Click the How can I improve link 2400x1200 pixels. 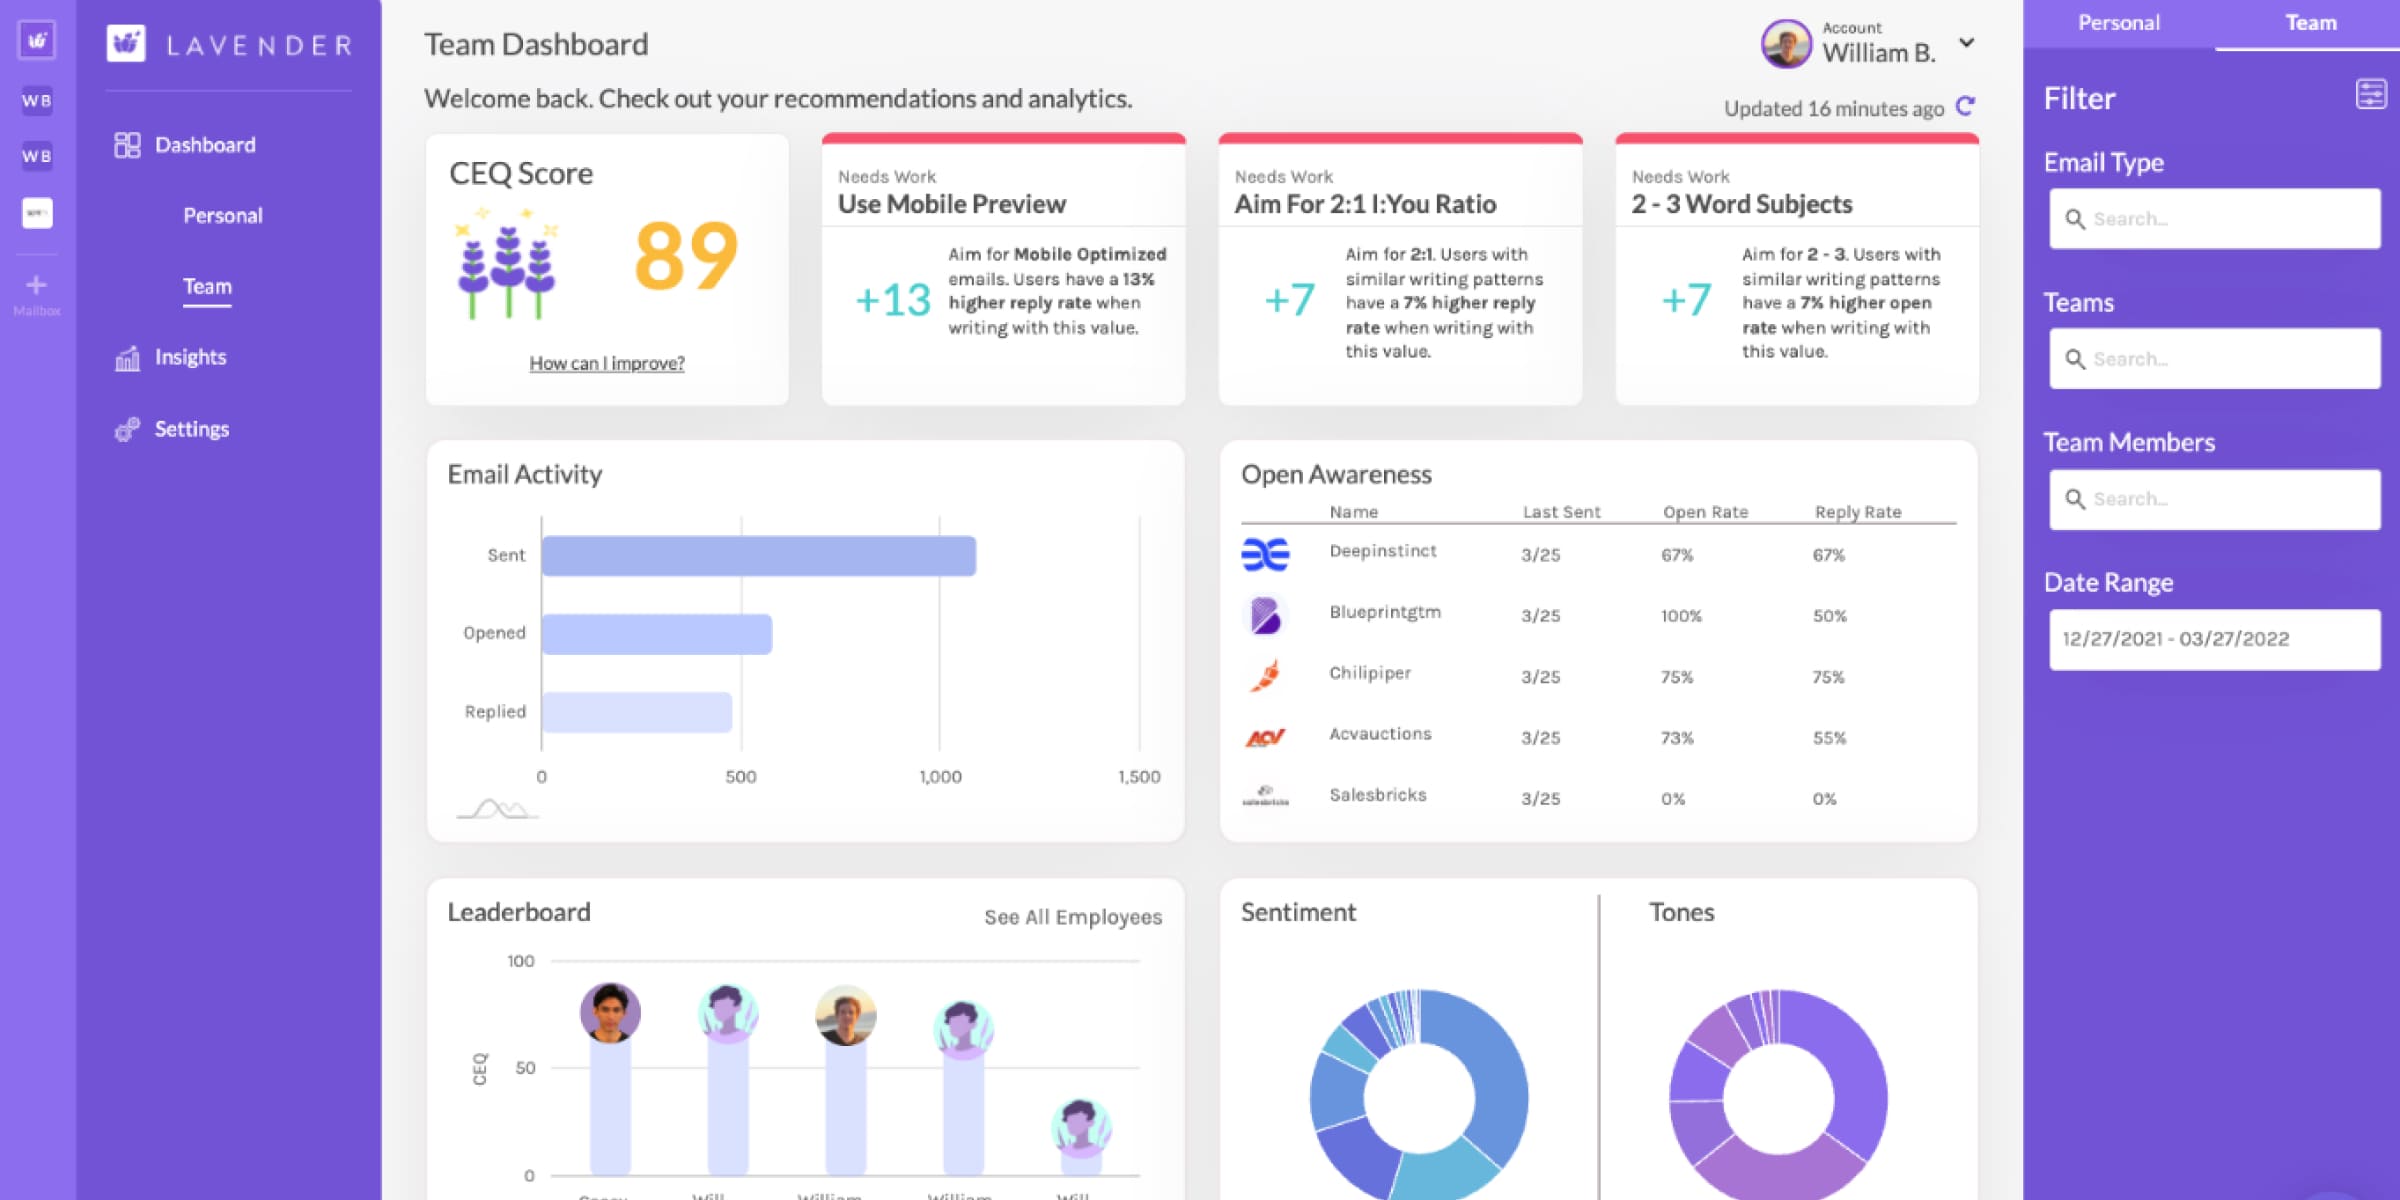click(607, 363)
